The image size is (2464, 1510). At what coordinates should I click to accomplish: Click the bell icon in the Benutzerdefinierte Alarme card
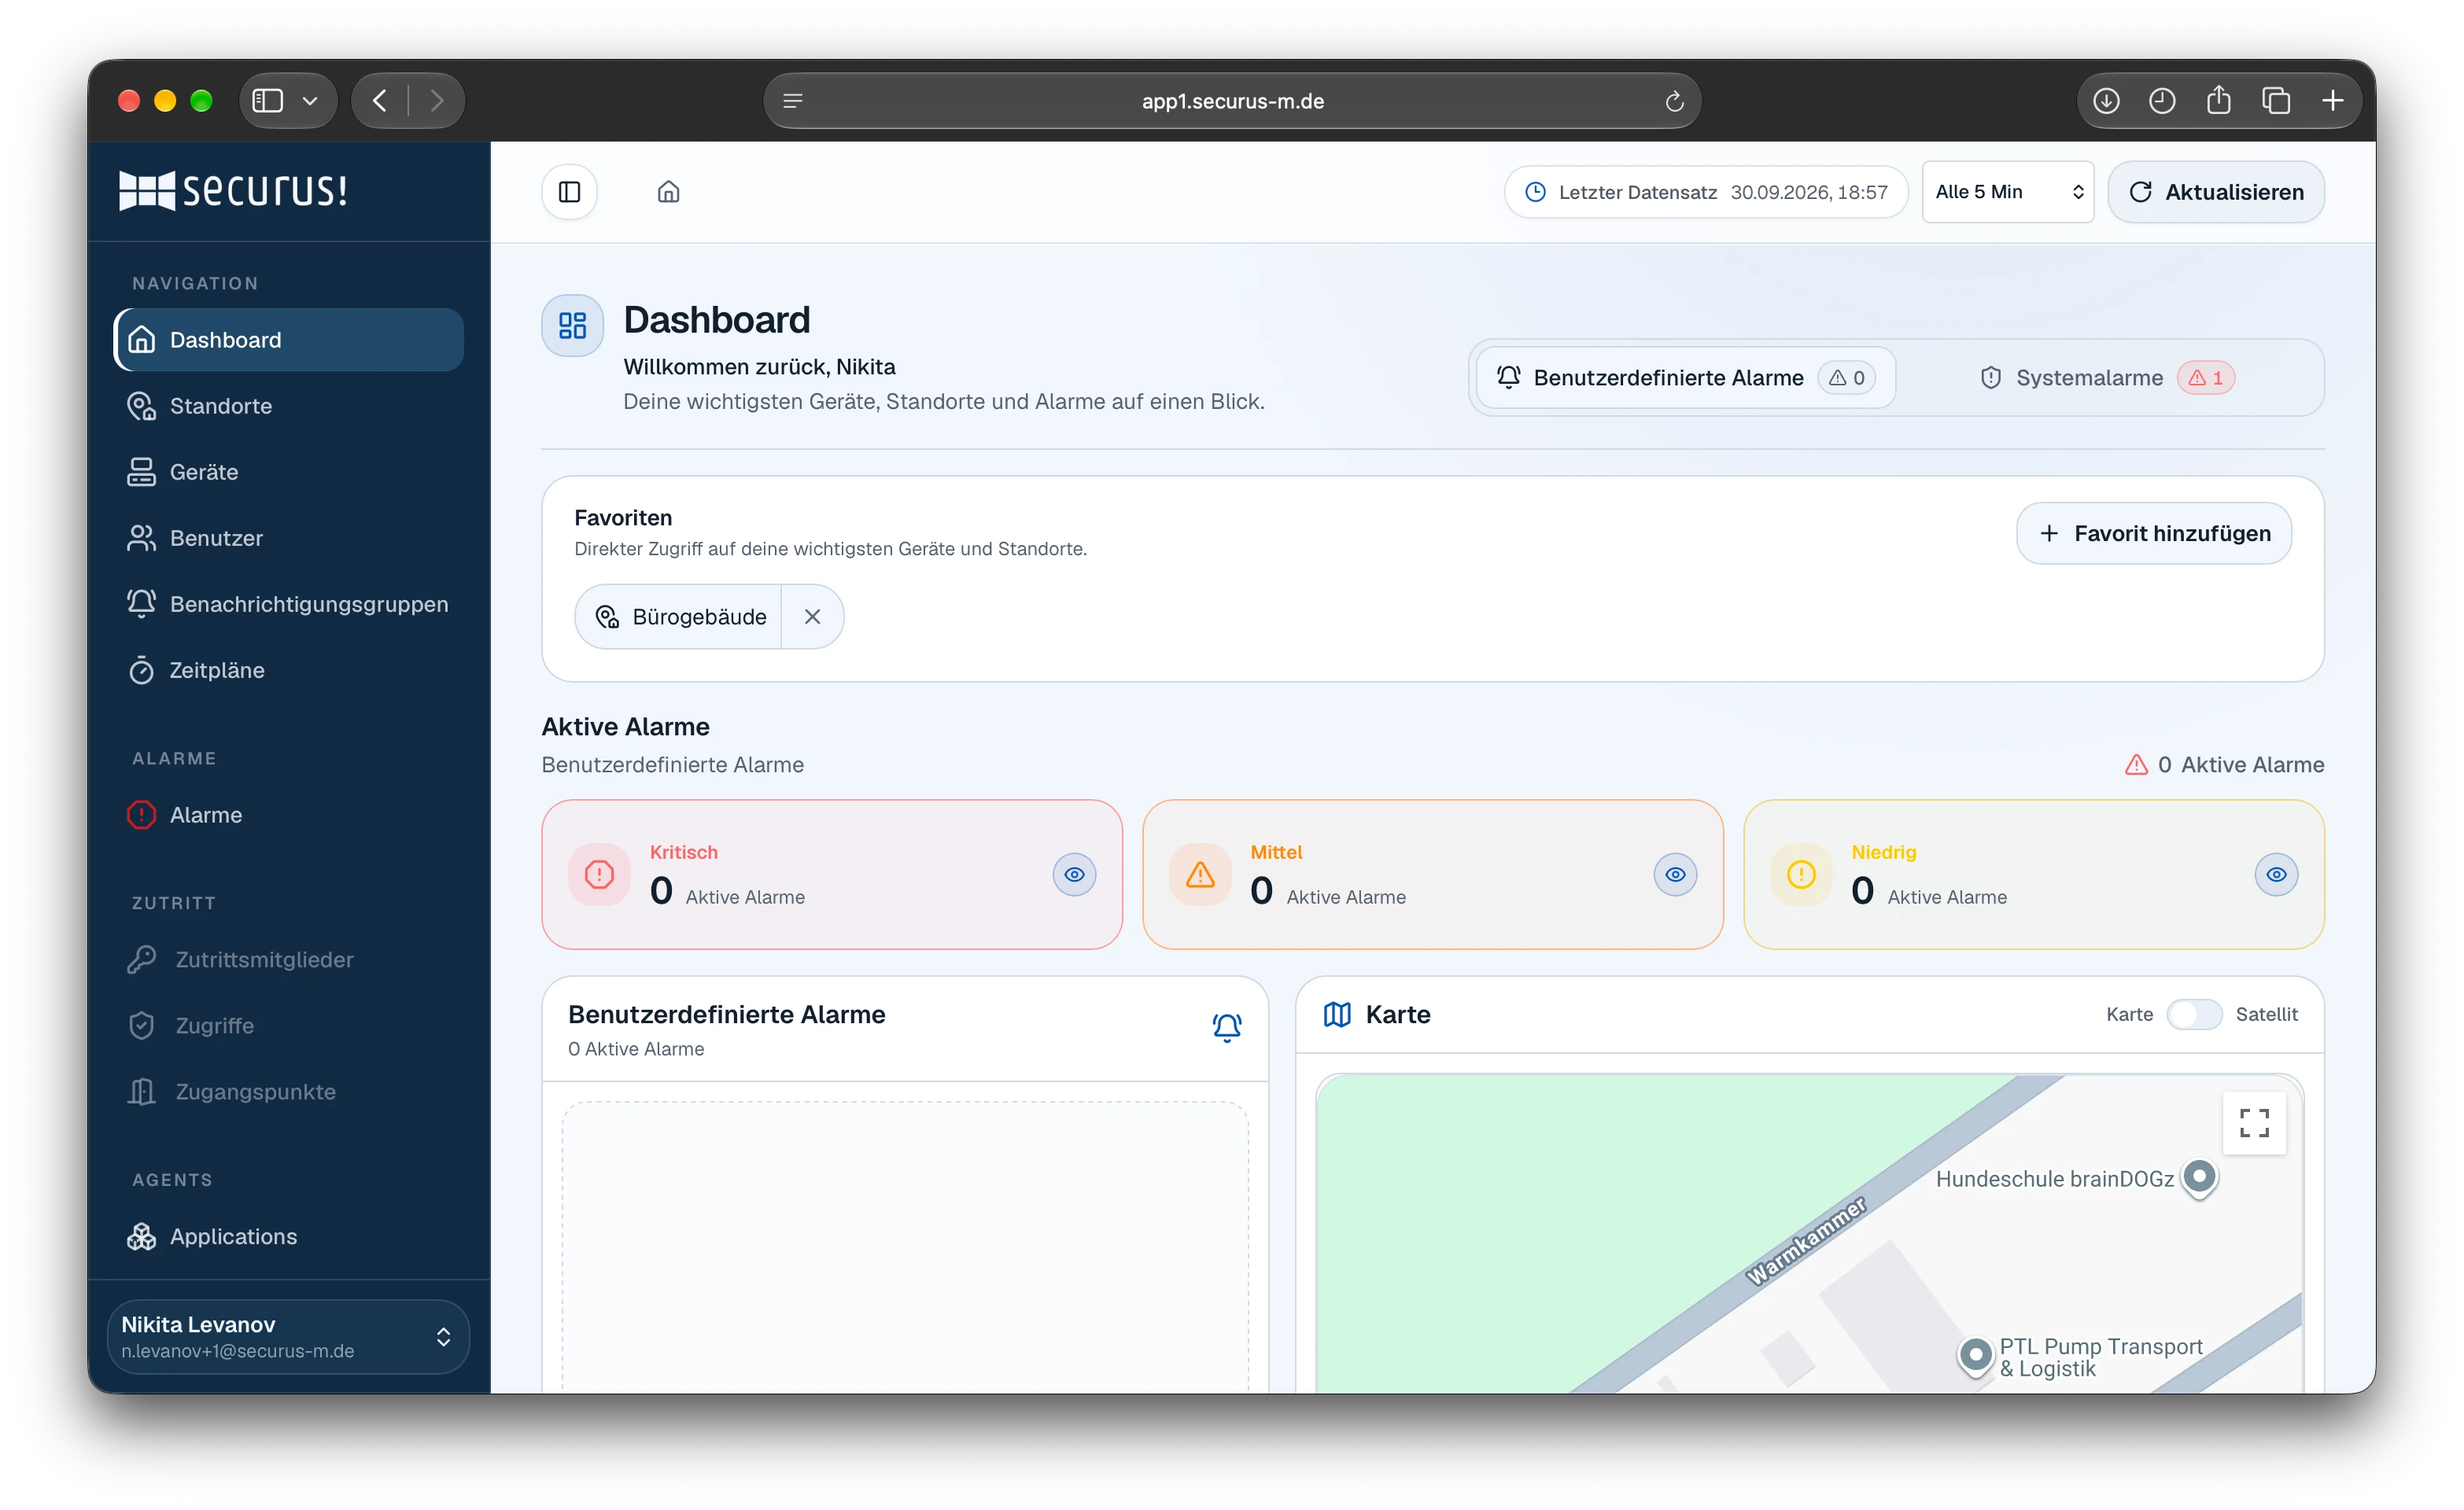pyautogui.click(x=1227, y=1027)
